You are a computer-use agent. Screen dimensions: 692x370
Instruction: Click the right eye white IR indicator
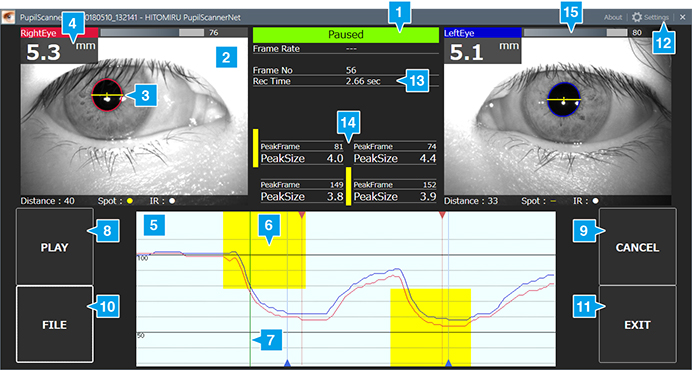tap(172, 200)
